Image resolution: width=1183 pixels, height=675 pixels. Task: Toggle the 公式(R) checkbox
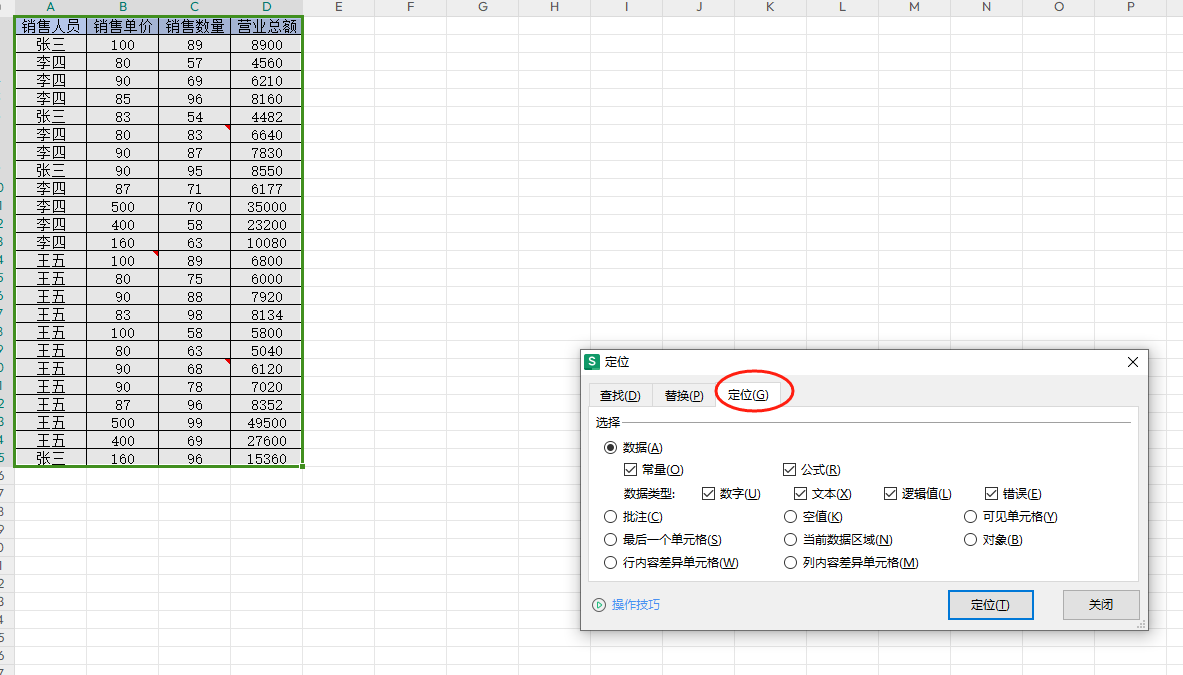(789, 469)
